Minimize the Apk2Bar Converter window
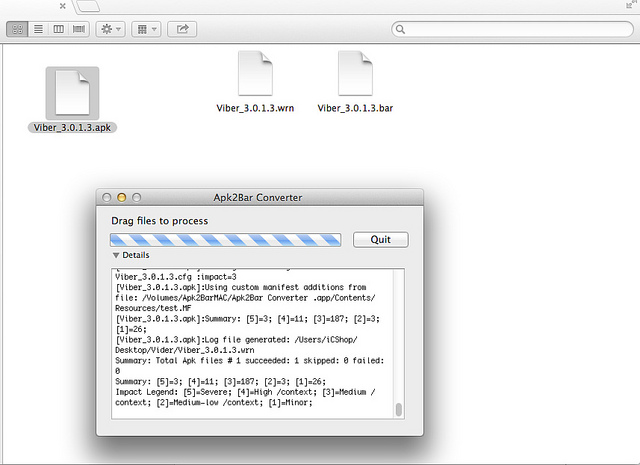 (122, 198)
